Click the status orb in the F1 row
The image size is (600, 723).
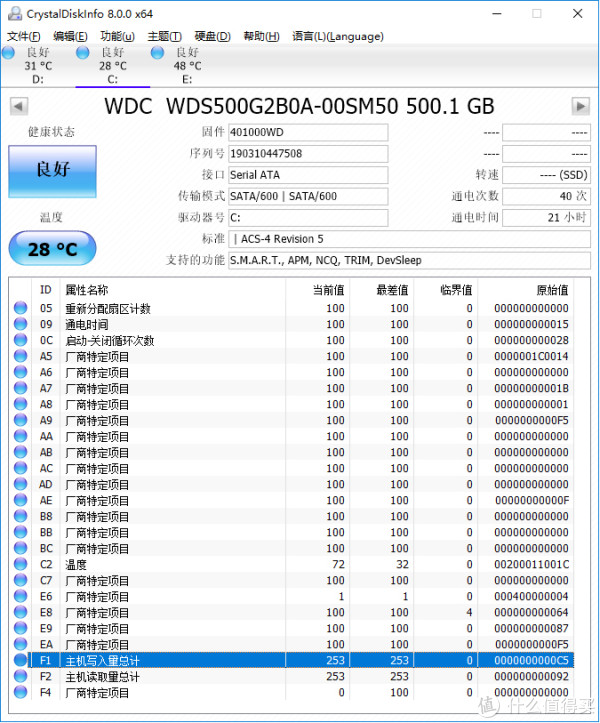pos(20,660)
